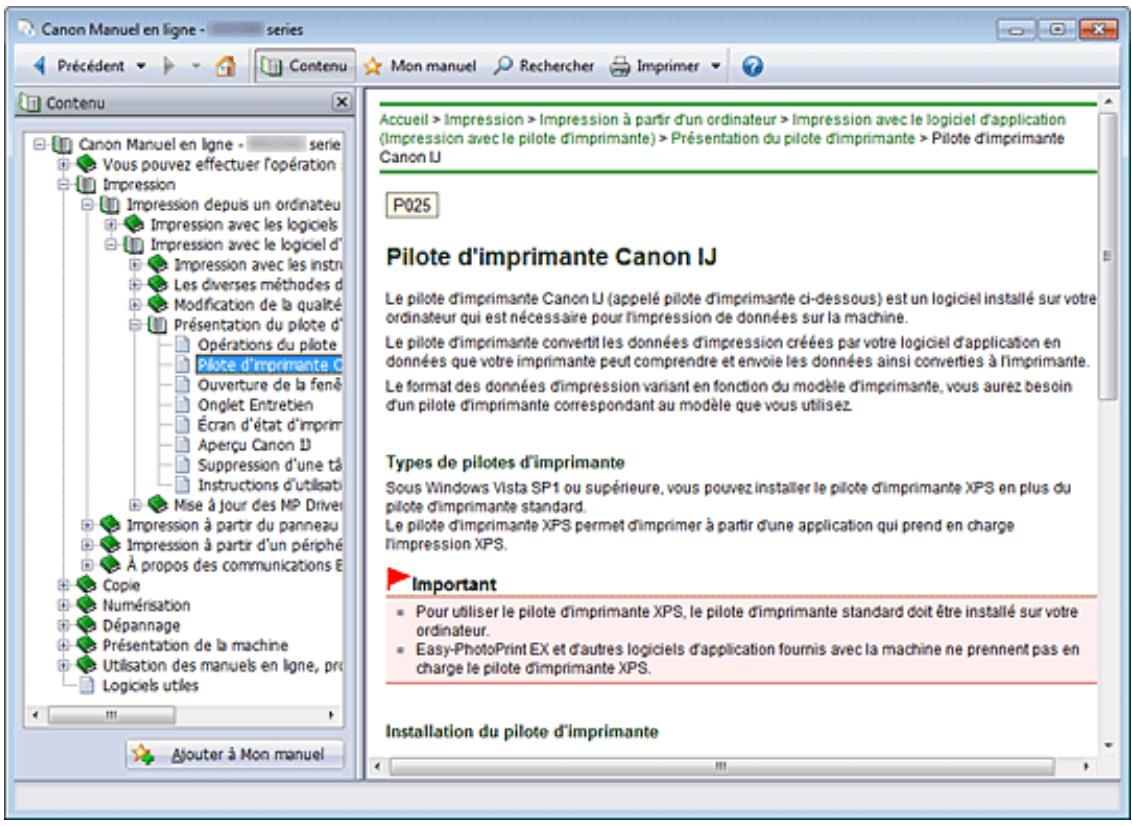Click the Imprimer printer button
1132x826 pixels.
pos(654,66)
